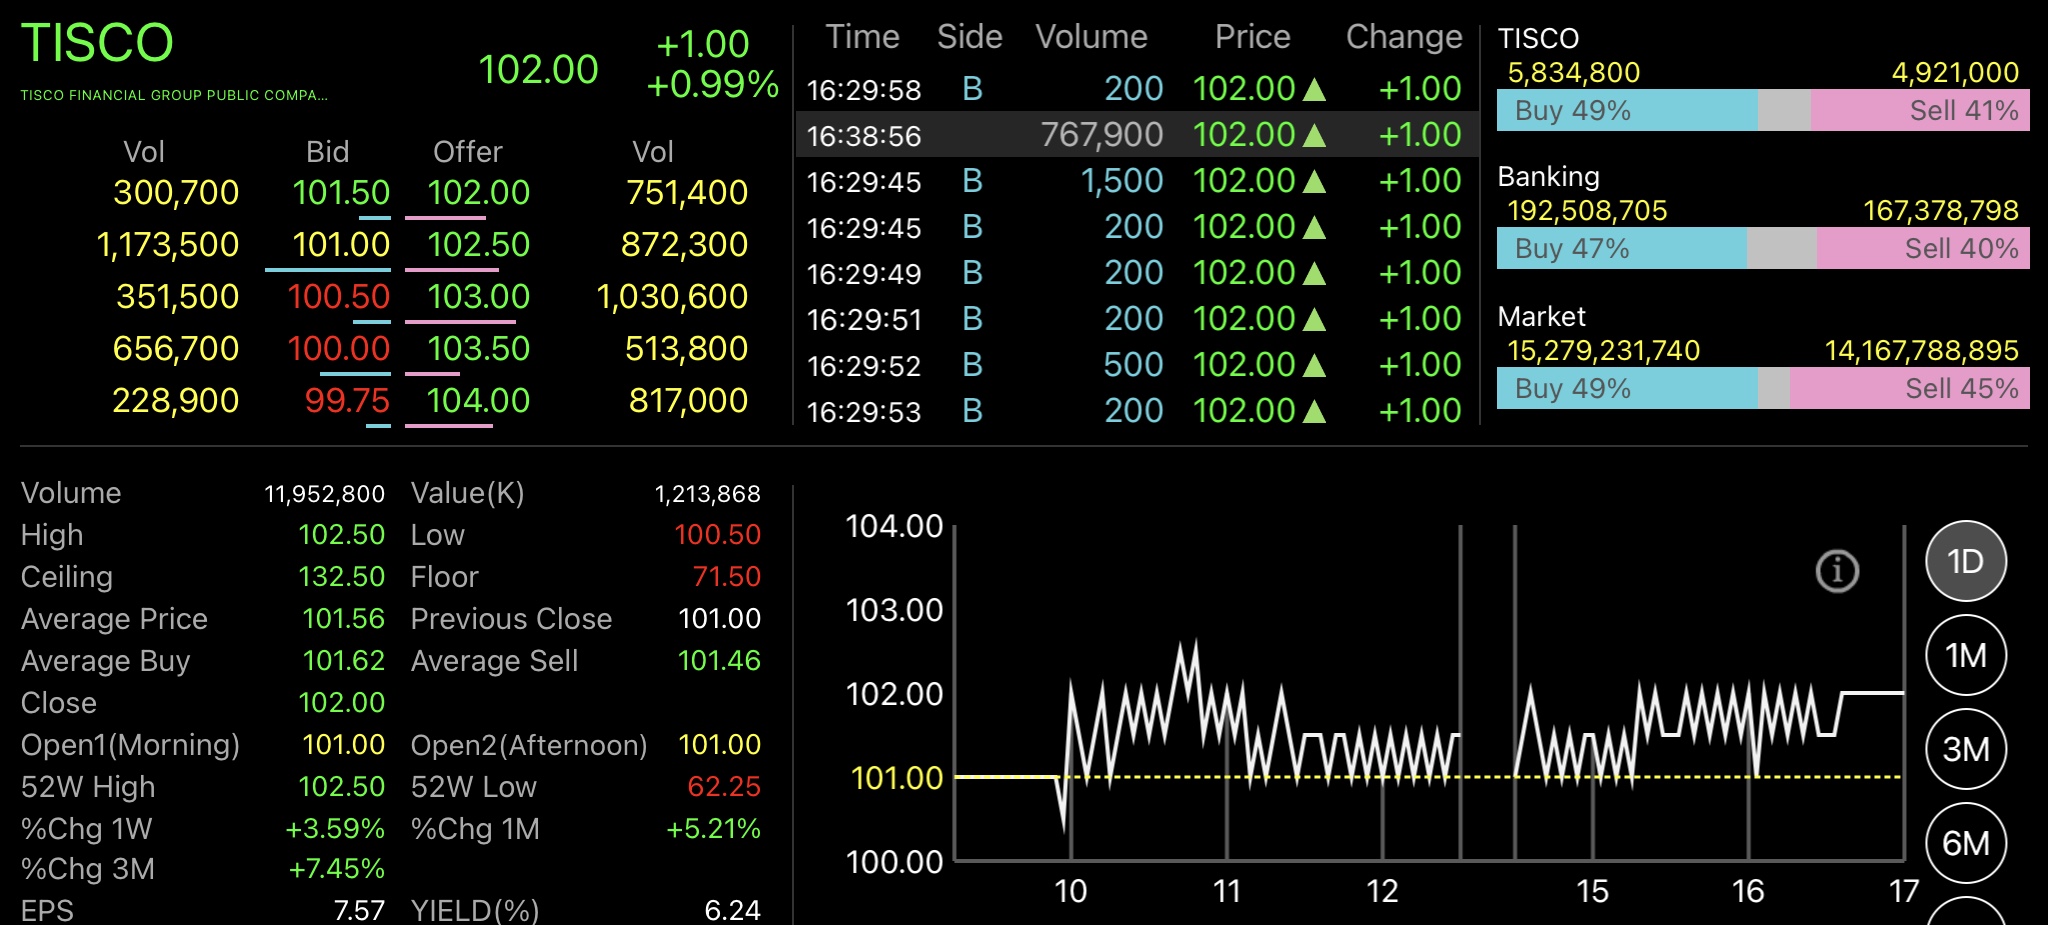2048x925 pixels.
Task: Select bid price 99.75
Action: [x=347, y=400]
